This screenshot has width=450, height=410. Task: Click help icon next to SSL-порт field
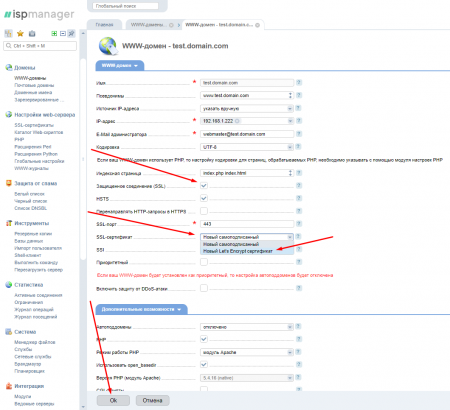(299, 224)
